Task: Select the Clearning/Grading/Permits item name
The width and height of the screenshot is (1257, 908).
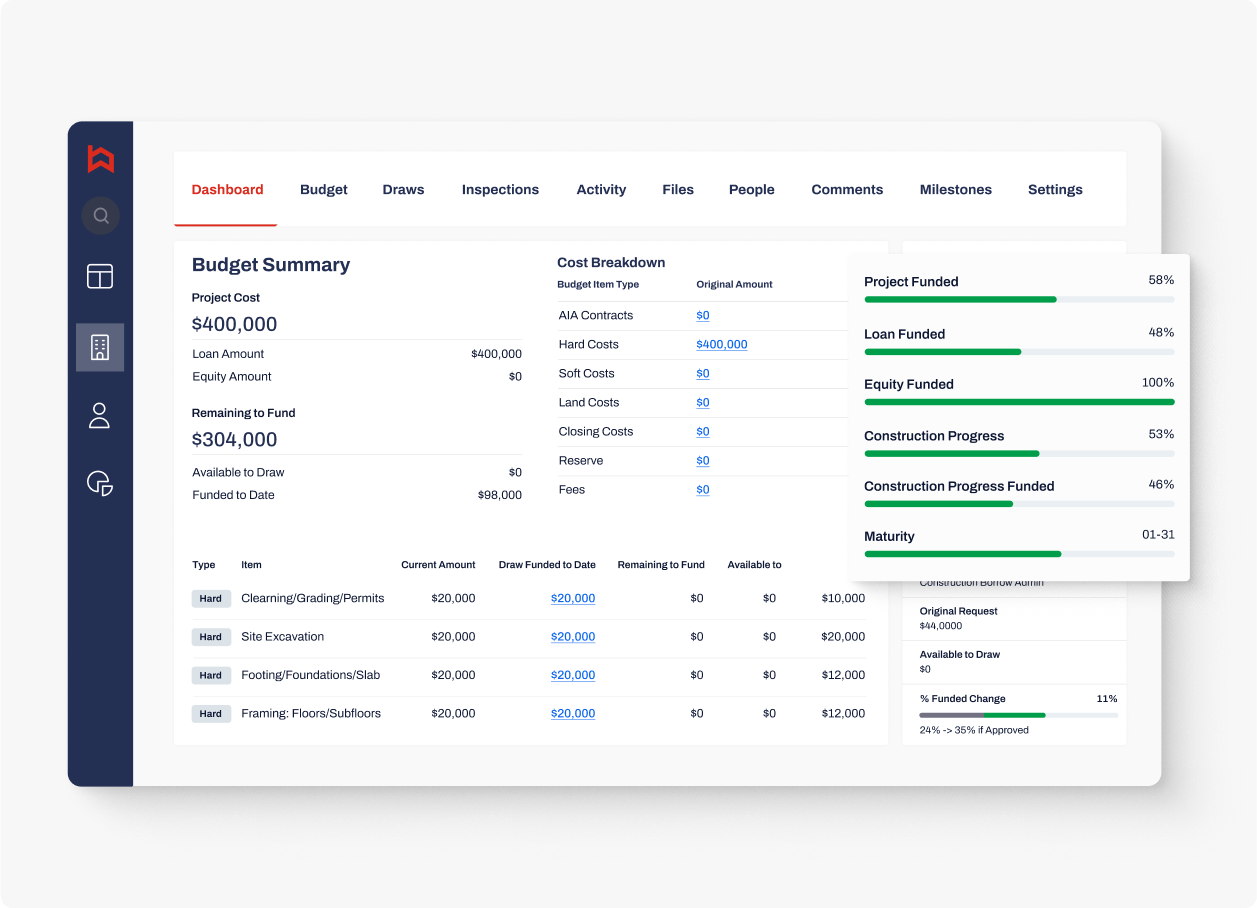Action: pos(313,598)
